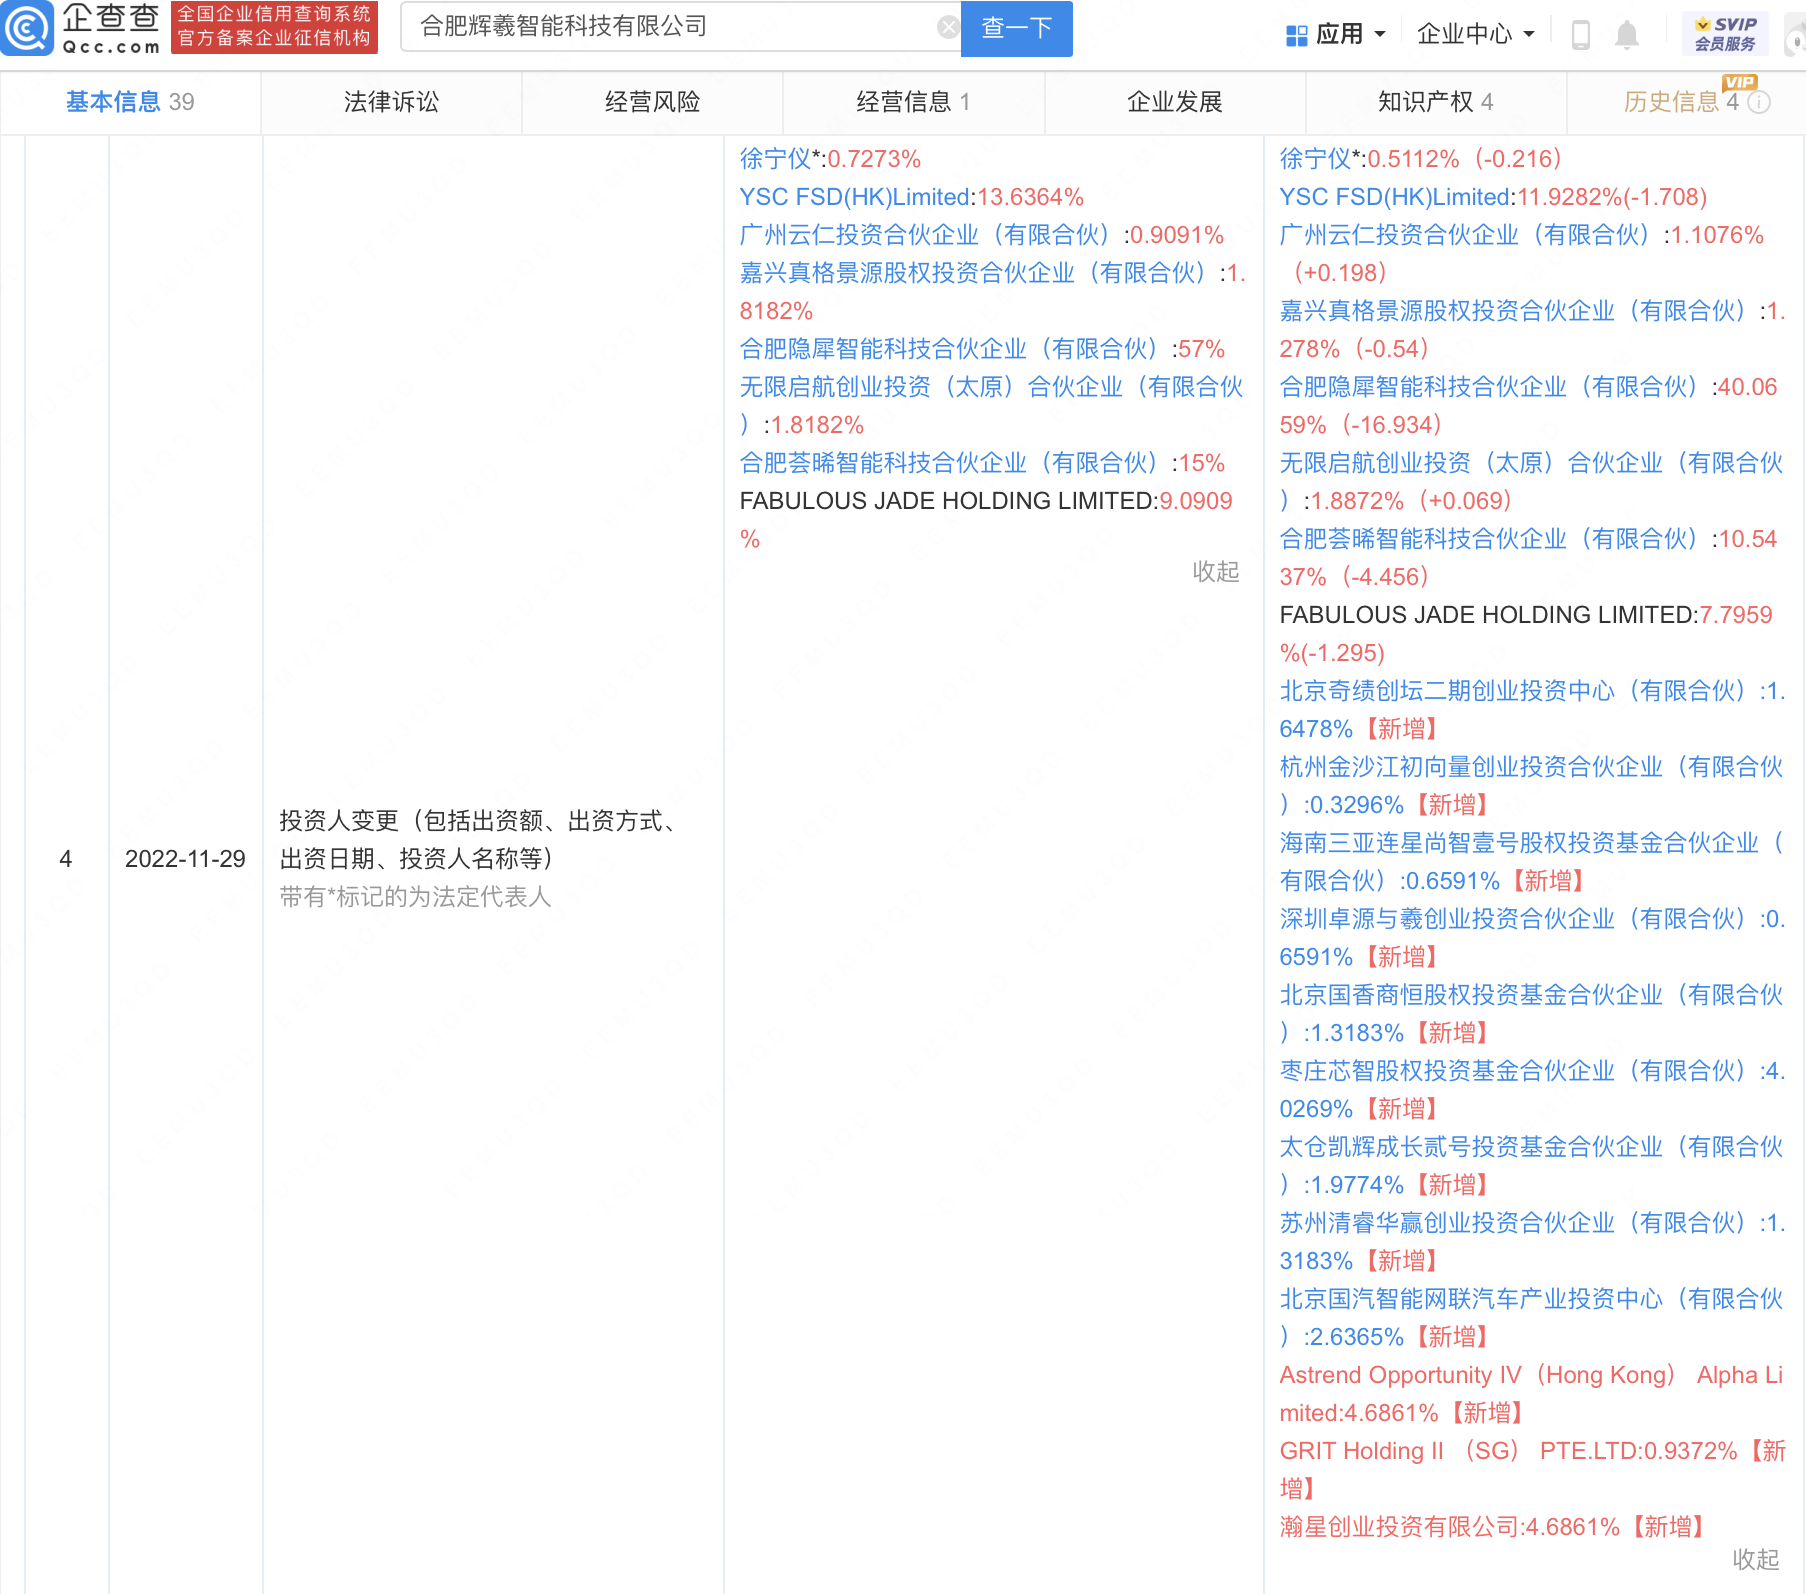The height and width of the screenshot is (1594, 1806).
Task: Open notifications bell icon
Action: (x=1627, y=35)
